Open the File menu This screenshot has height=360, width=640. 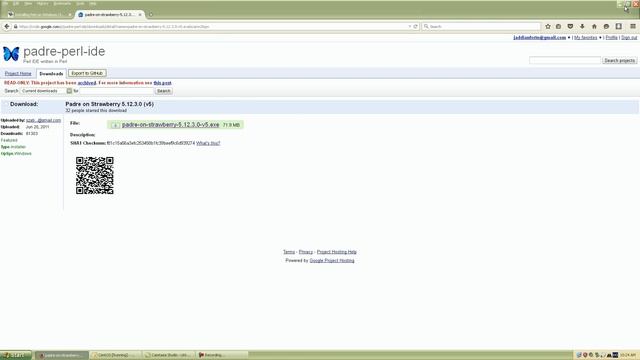[x=5, y=3]
